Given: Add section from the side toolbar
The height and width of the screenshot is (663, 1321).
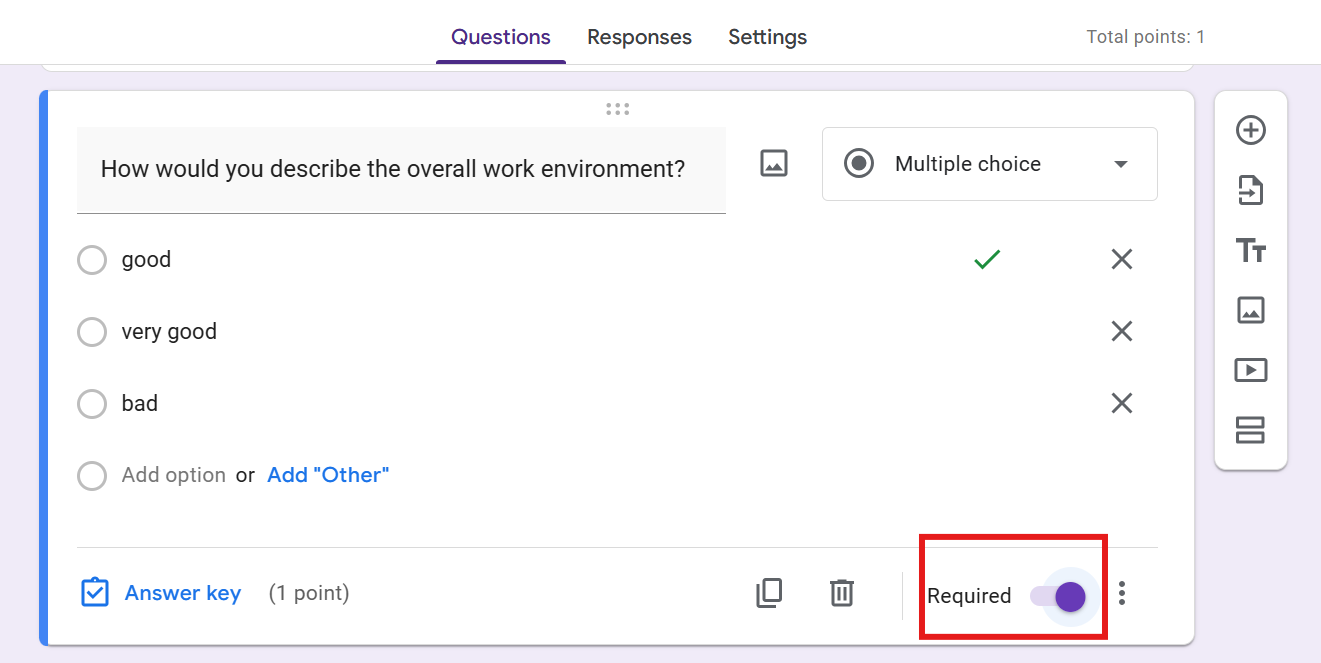Looking at the screenshot, I should click(1251, 430).
